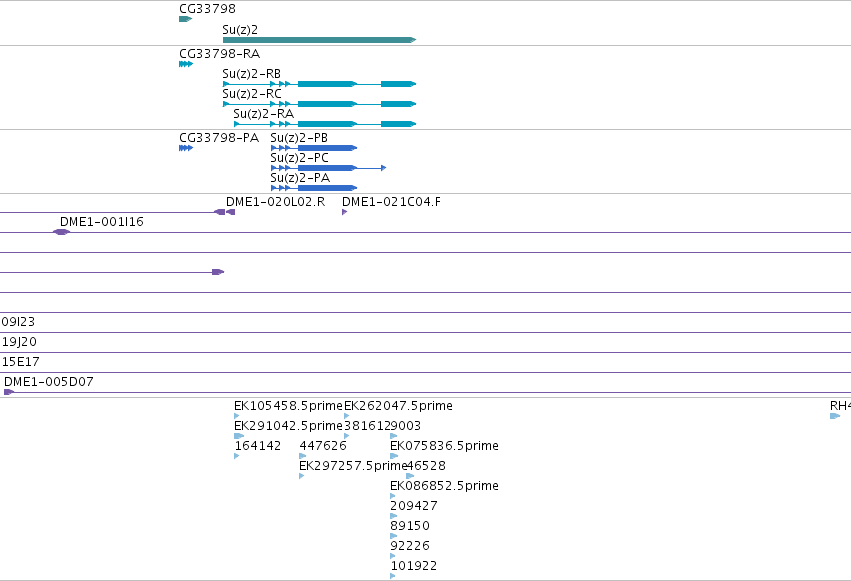Viewport: 851px width, 581px height.
Task: Select the blue Su(z)2-PC coding region bar
Action: click(328, 168)
